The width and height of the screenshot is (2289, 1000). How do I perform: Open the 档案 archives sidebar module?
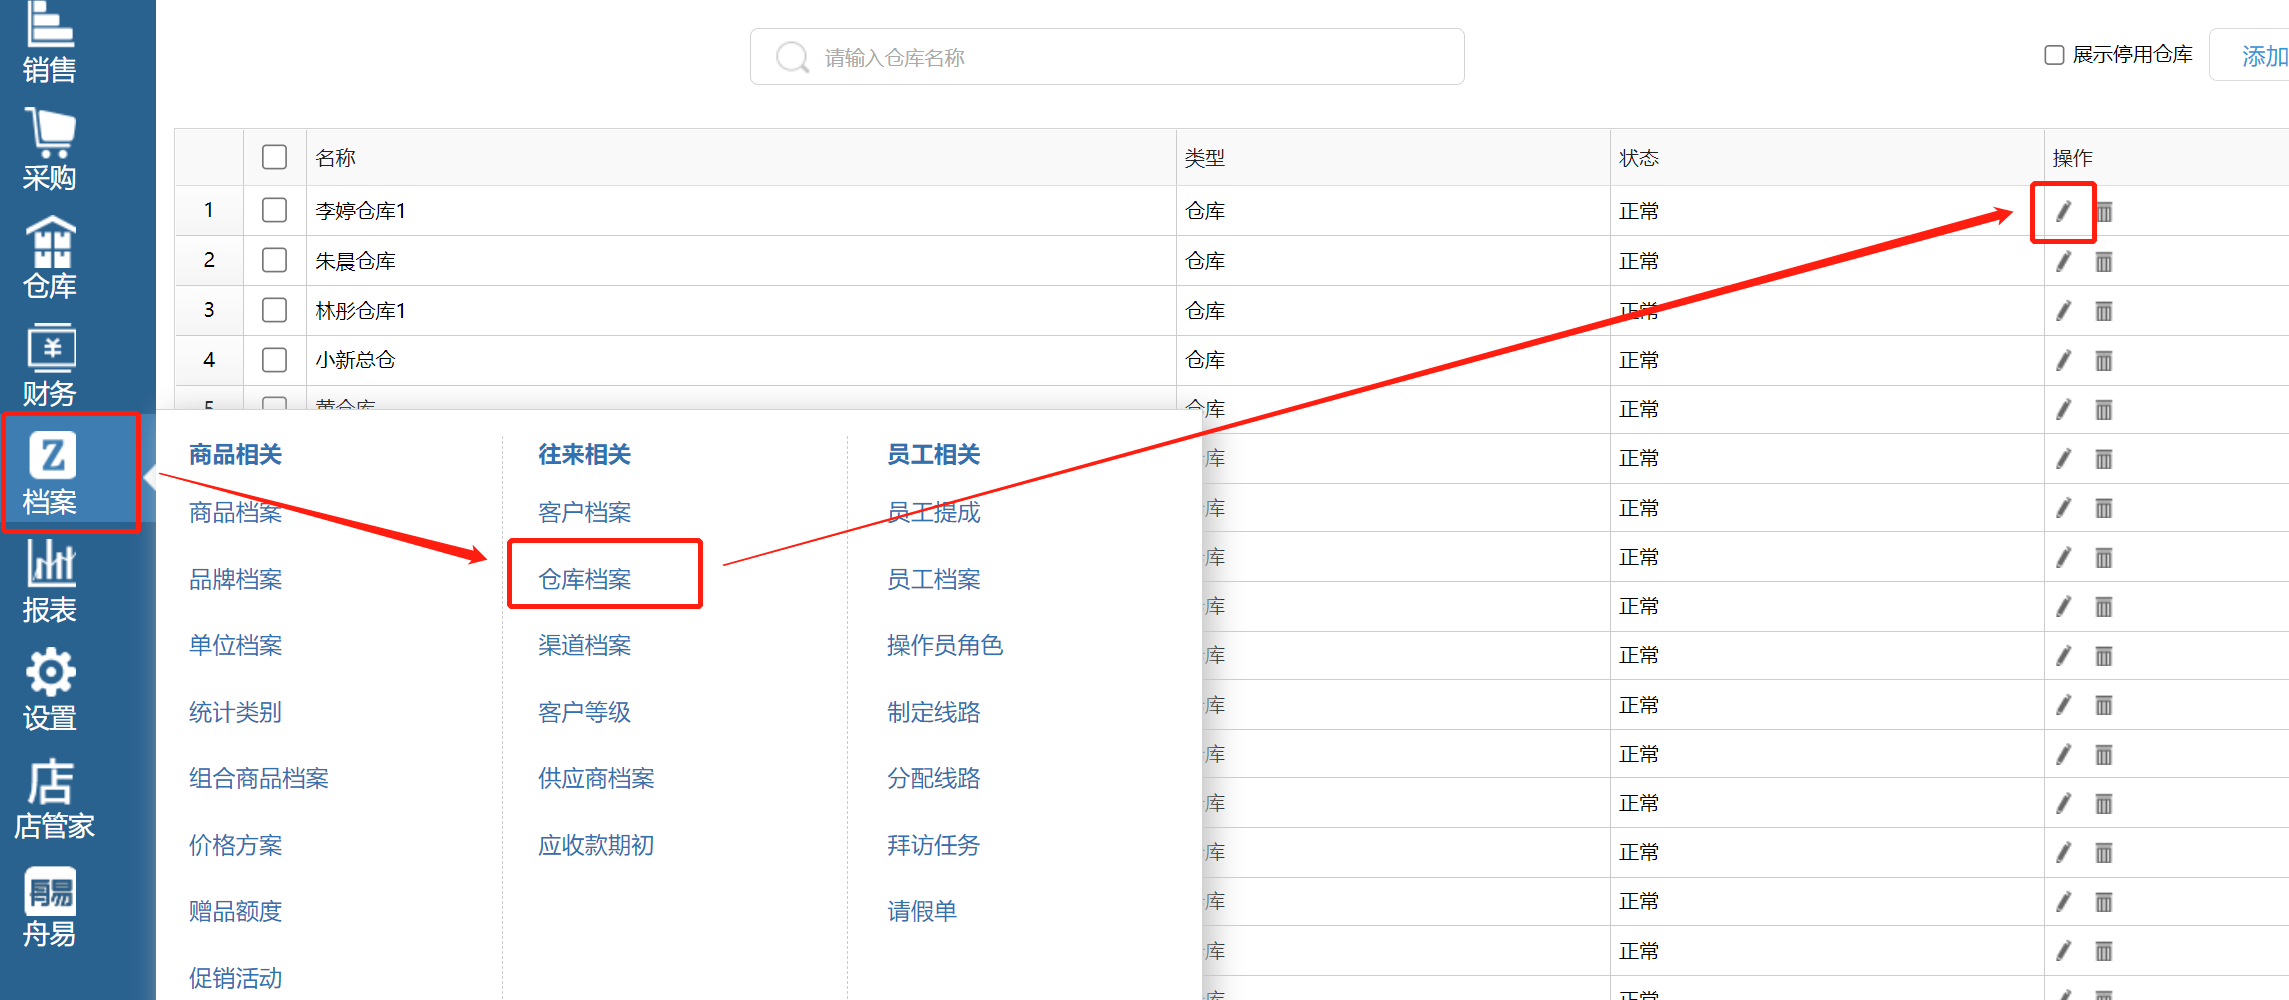(50, 474)
